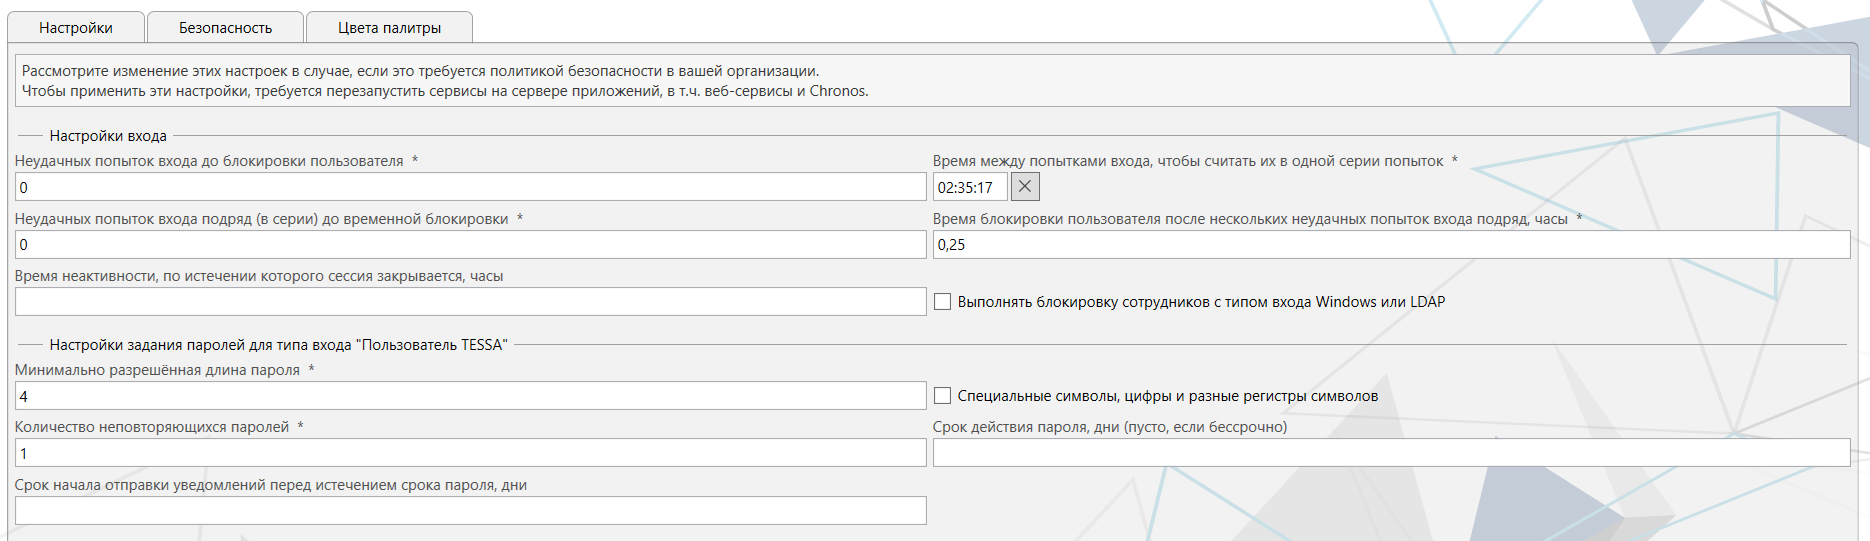
Task: Click the password expiry notification start days field
Action: [x=470, y=511]
